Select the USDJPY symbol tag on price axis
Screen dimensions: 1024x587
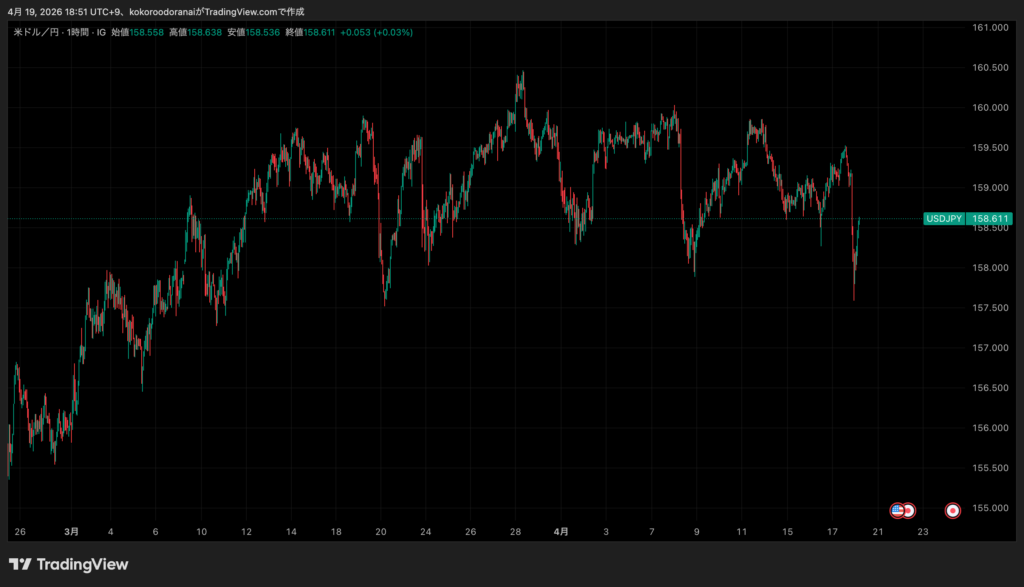tap(944, 218)
